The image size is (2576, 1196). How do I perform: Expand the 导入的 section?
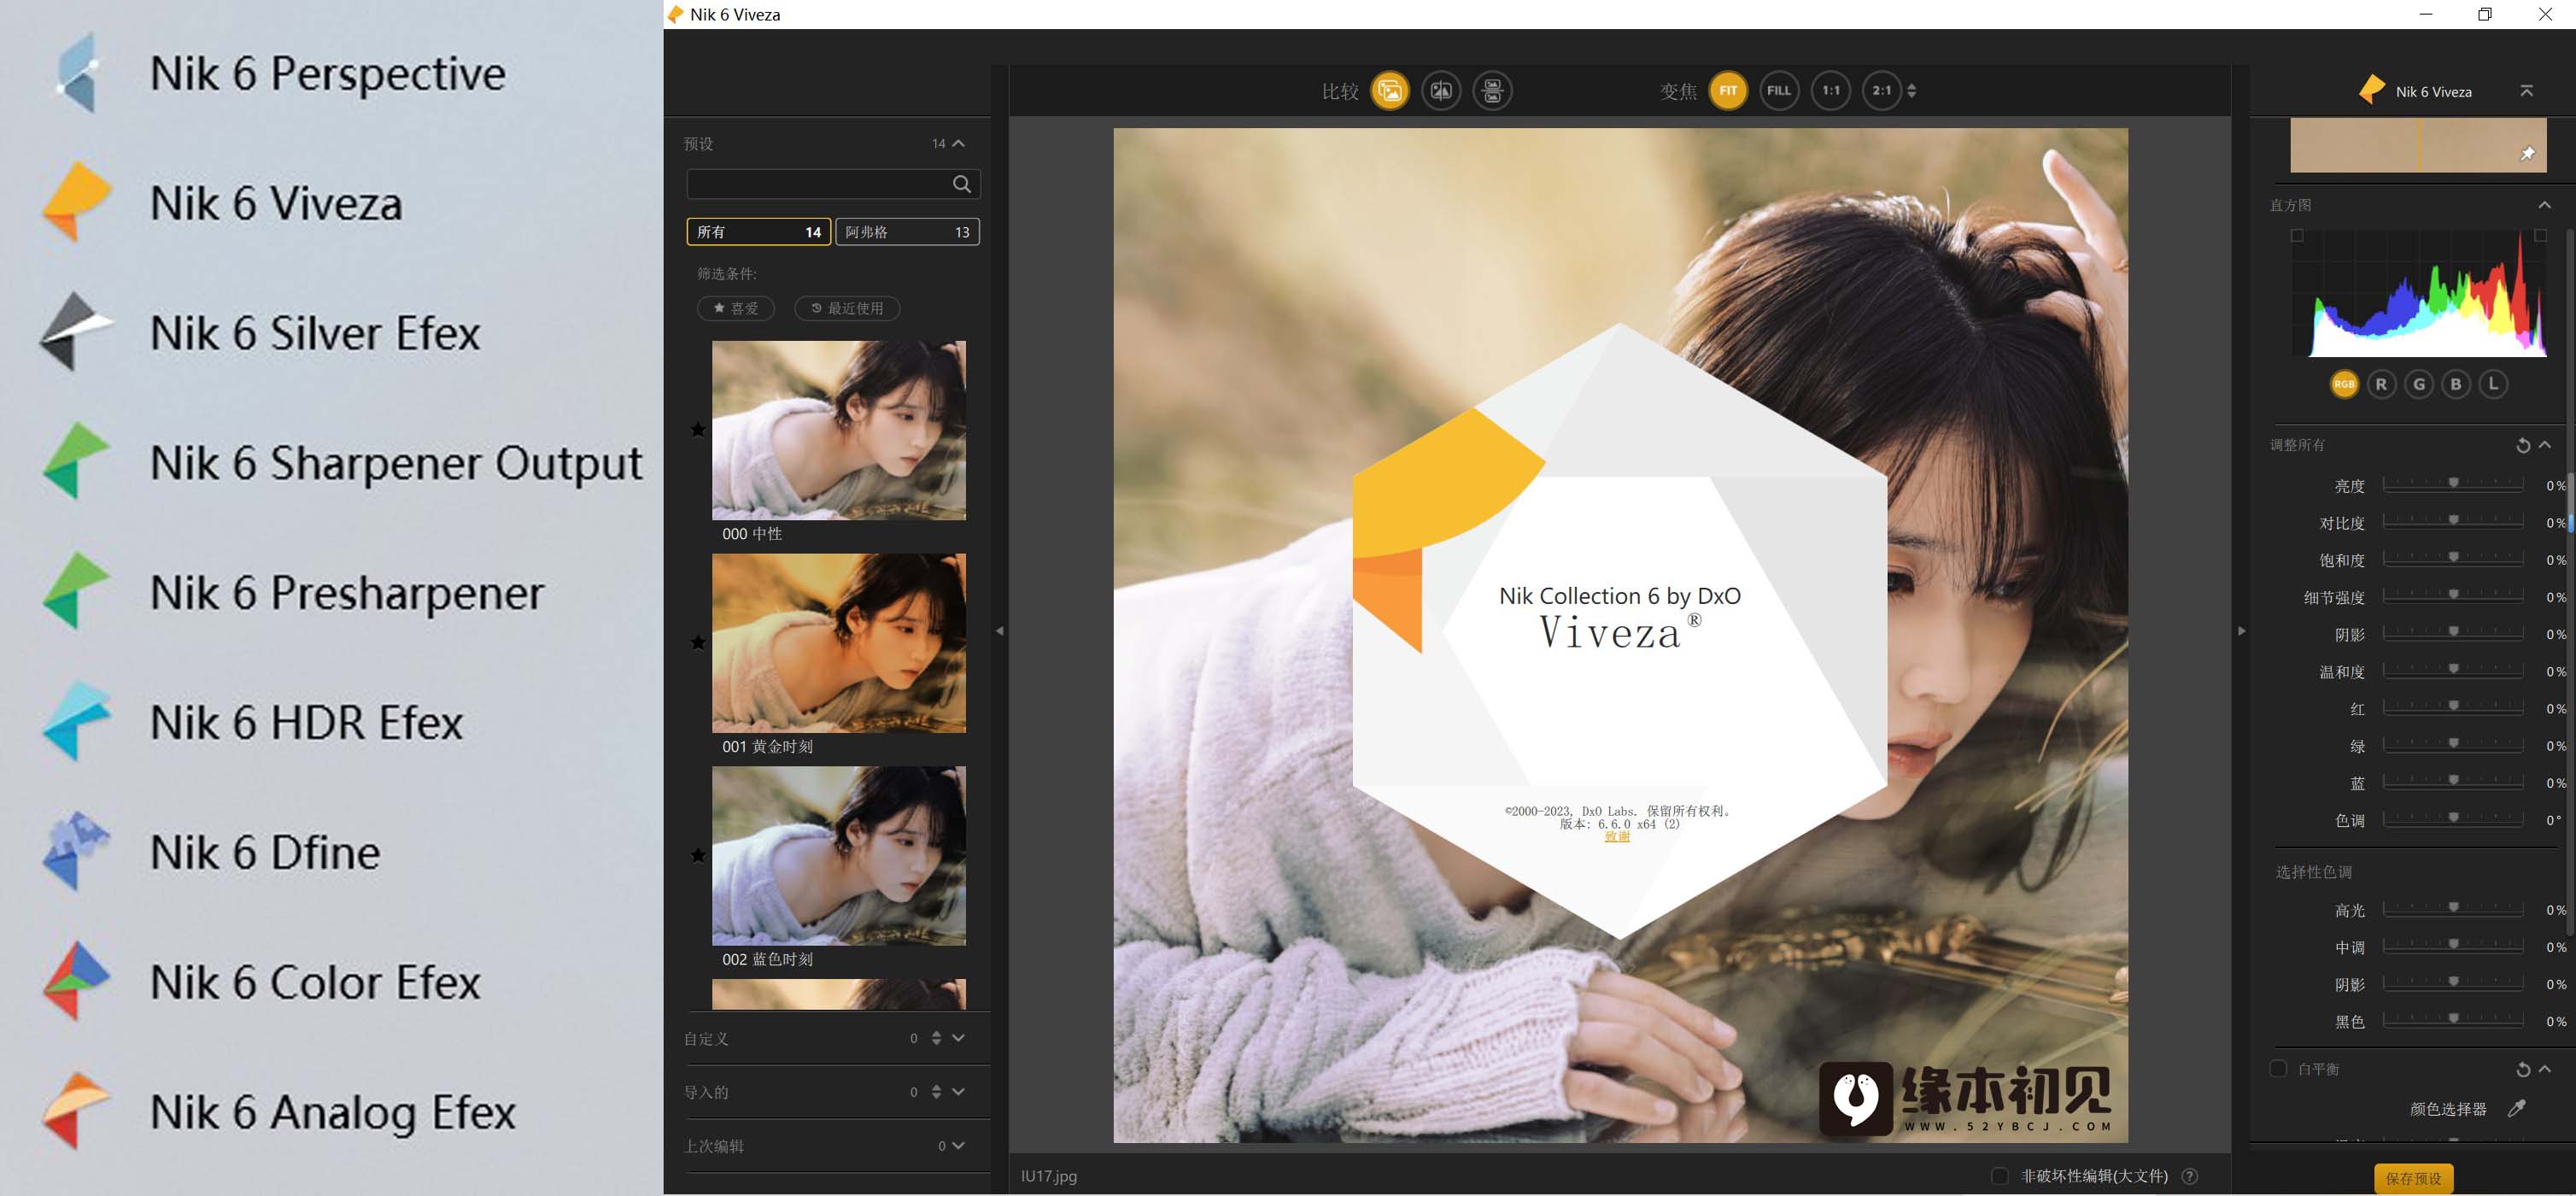(x=958, y=1092)
